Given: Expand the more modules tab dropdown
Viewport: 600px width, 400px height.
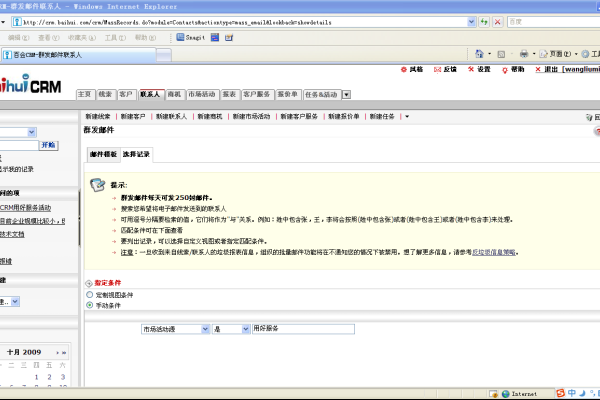Looking at the screenshot, I should 346,95.
